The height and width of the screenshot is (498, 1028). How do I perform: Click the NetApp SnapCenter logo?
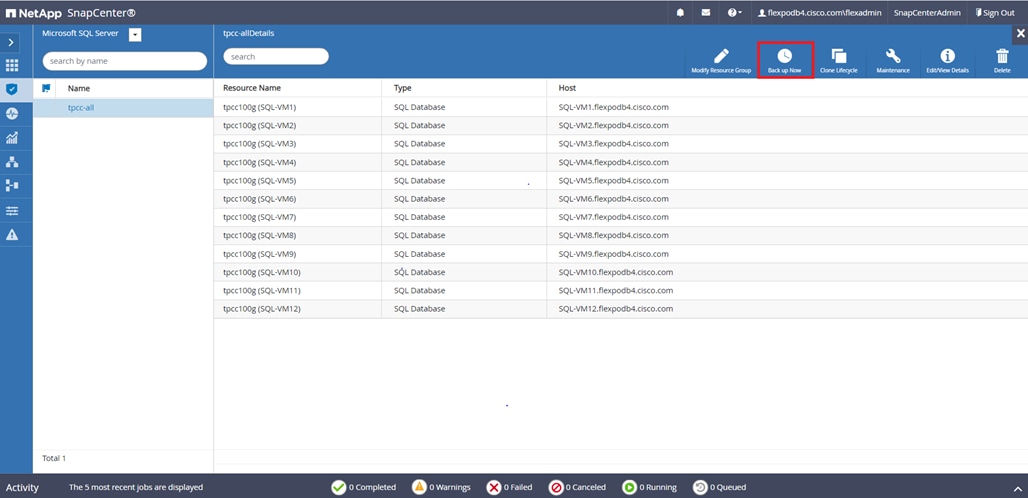[x=70, y=12]
